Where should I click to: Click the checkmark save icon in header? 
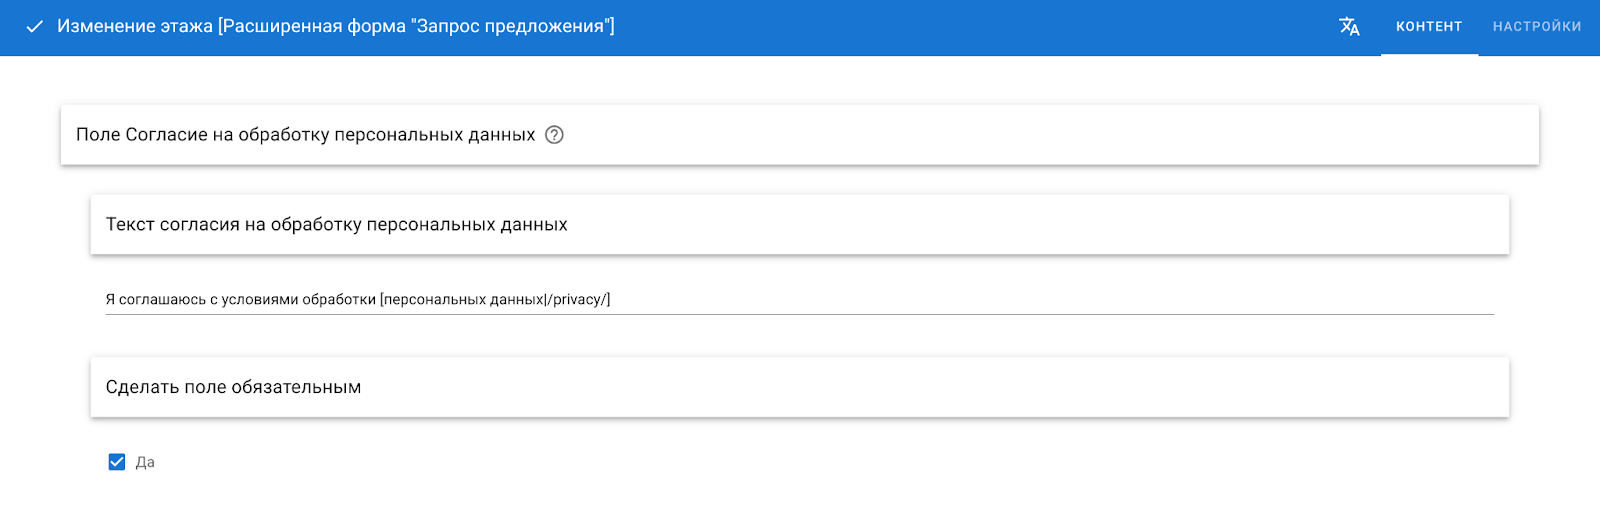(x=34, y=27)
